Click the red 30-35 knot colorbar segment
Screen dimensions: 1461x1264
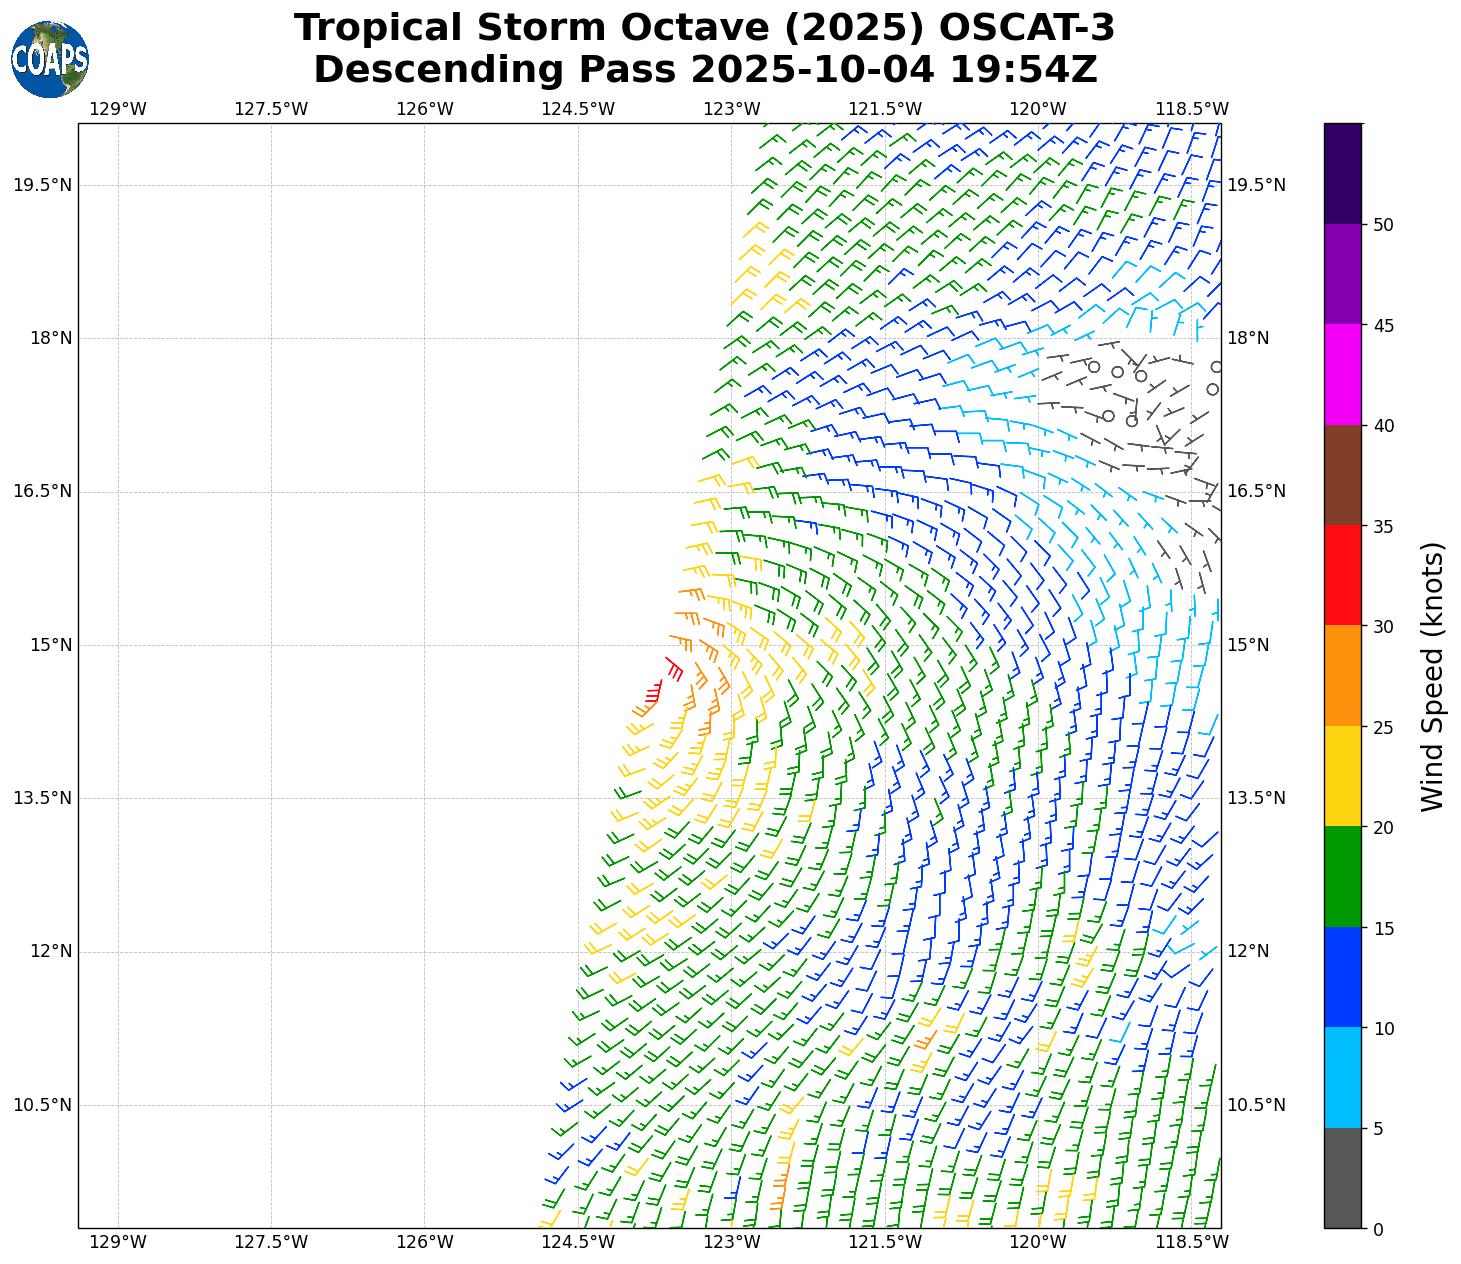click(x=1342, y=575)
